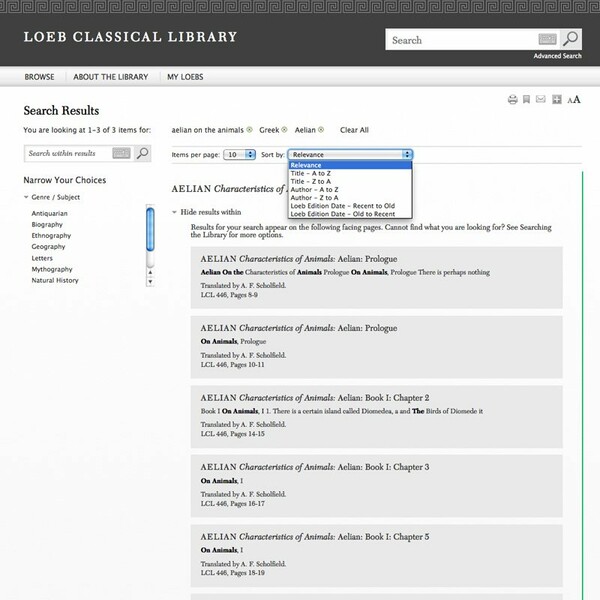Click the Sort by Relevance dropdown
This screenshot has height=600, width=600.
click(x=350, y=155)
